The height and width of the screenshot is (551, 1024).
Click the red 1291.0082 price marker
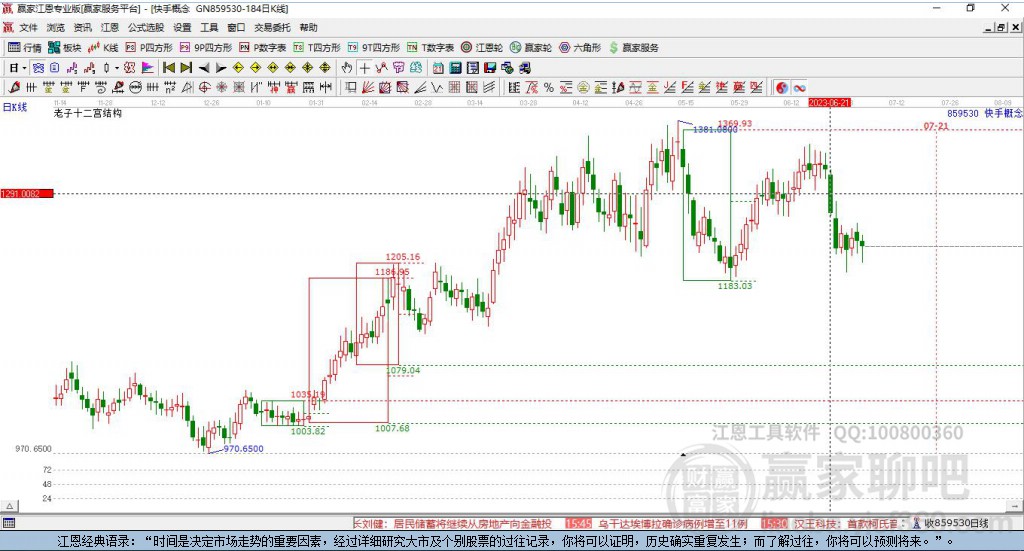pyautogui.click(x=27, y=194)
